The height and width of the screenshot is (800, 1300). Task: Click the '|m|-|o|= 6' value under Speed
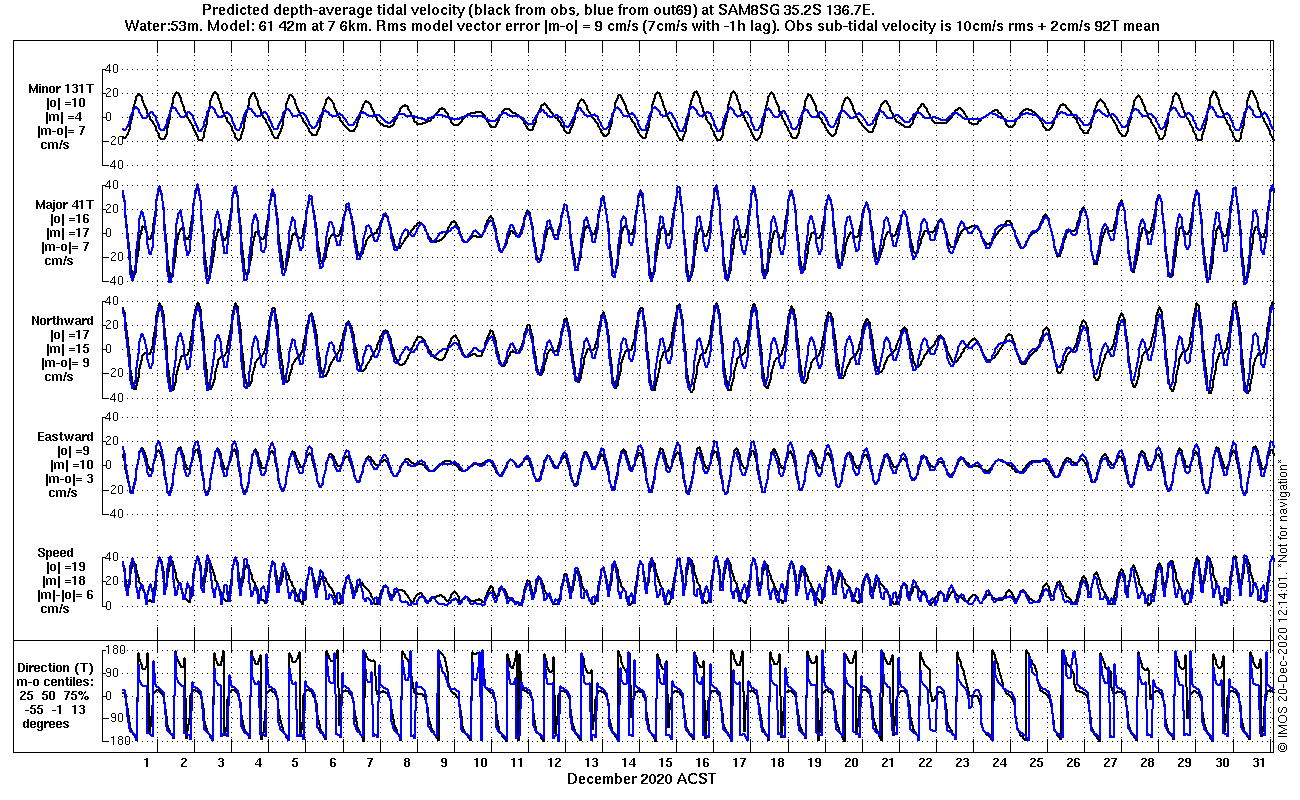(64, 595)
